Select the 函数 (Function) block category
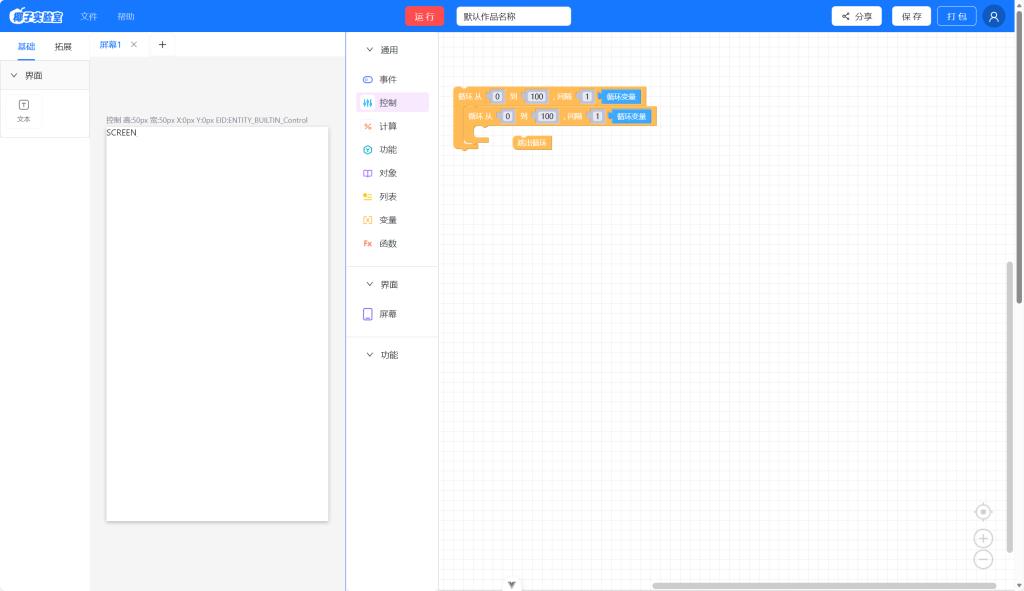The height and width of the screenshot is (591, 1024). (x=387, y=244)
